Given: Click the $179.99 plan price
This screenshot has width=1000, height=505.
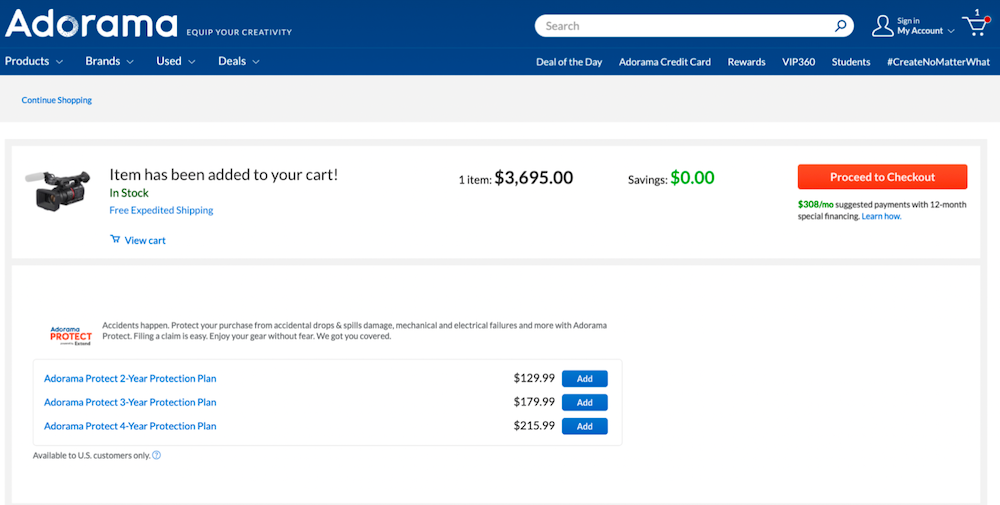Looking at the screenshot, I should (x=534, y=402).
